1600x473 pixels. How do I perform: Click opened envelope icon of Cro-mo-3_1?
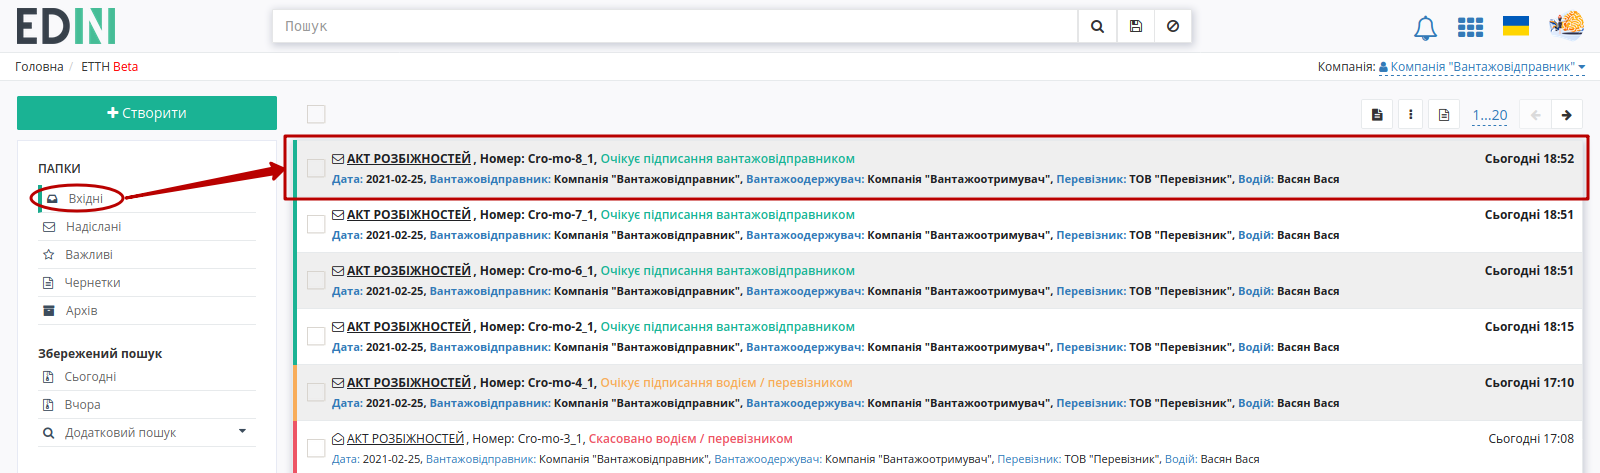(x=338, y=439)
